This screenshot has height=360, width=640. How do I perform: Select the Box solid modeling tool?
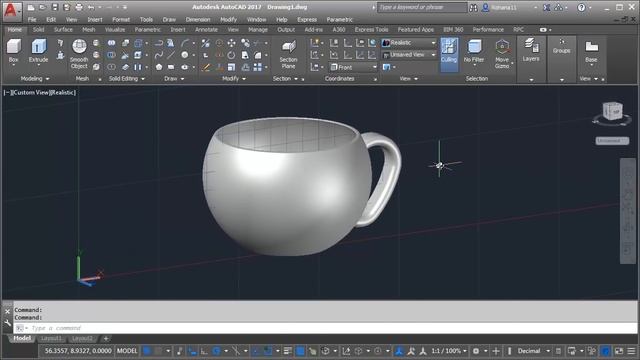tap(13, 50)
